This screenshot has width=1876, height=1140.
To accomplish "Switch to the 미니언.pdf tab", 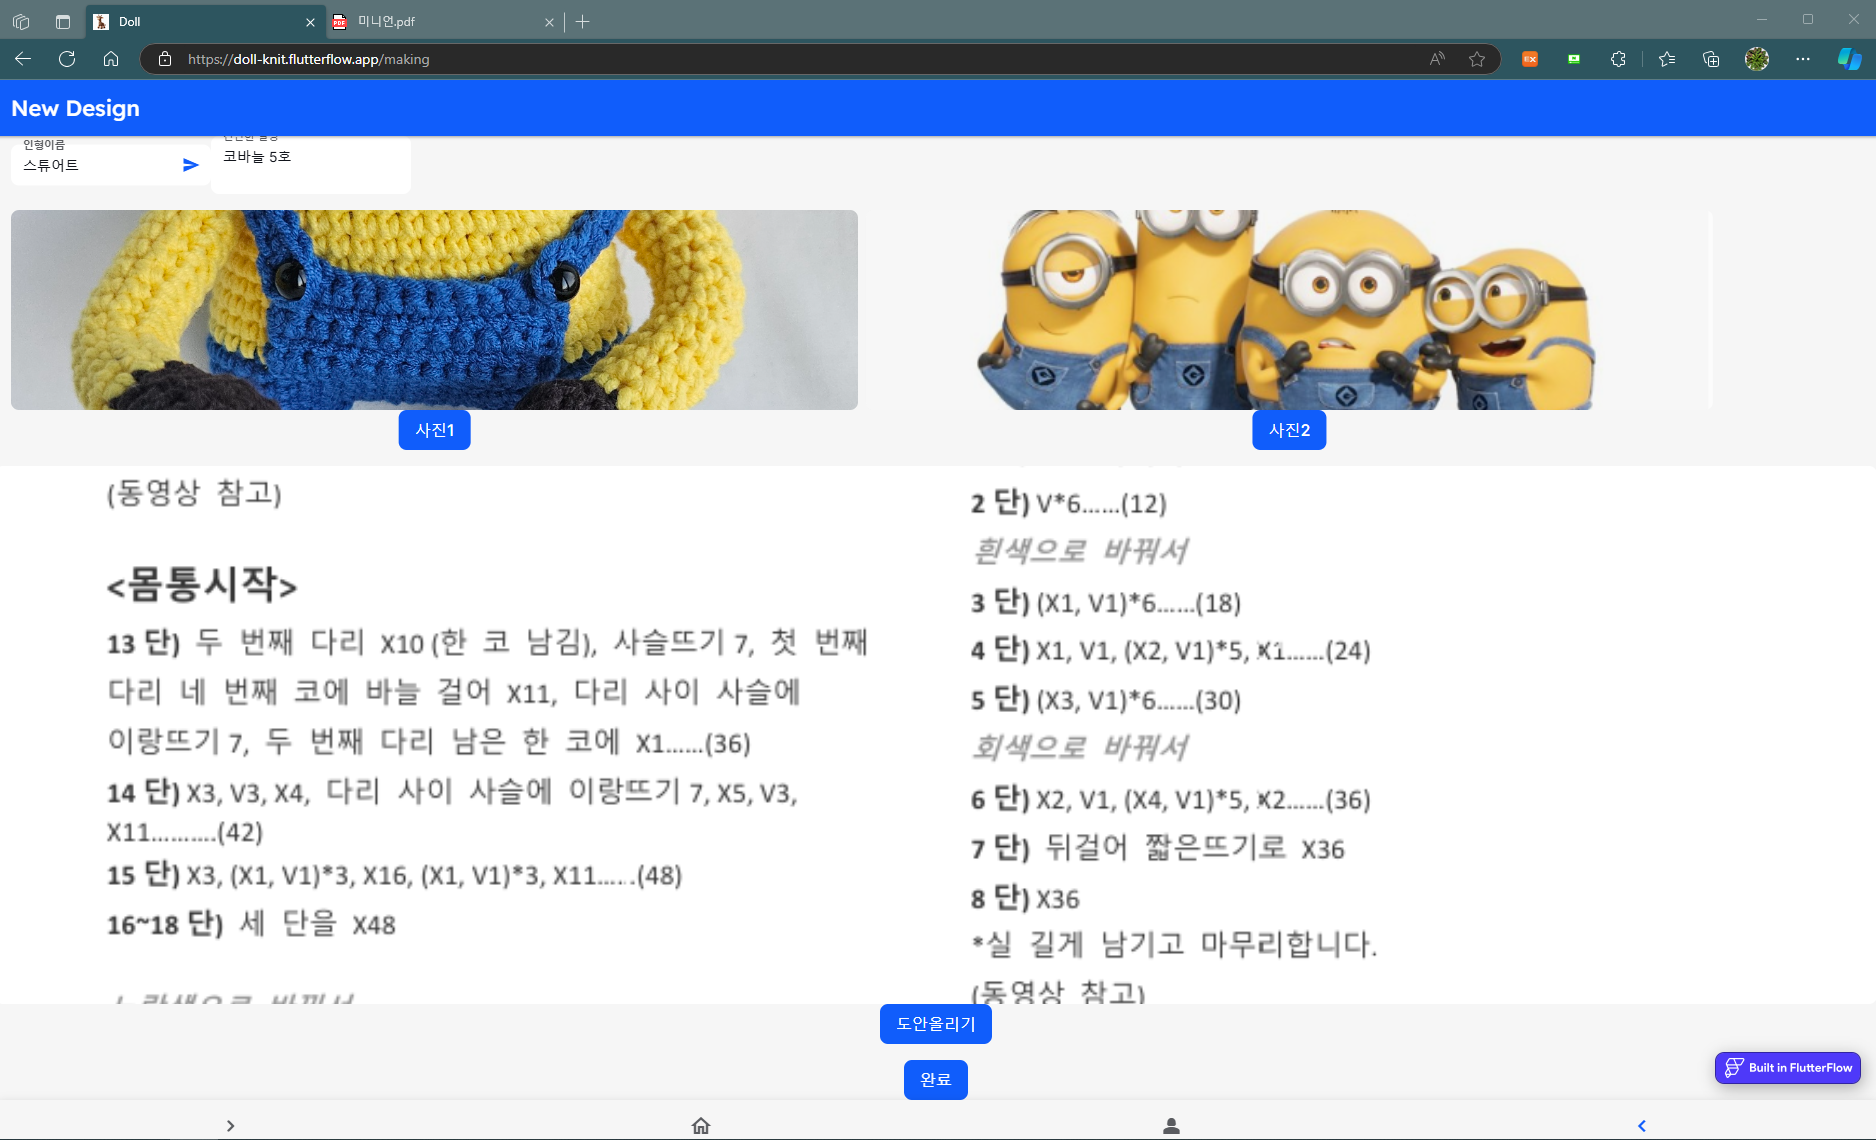I will point(445,21).
